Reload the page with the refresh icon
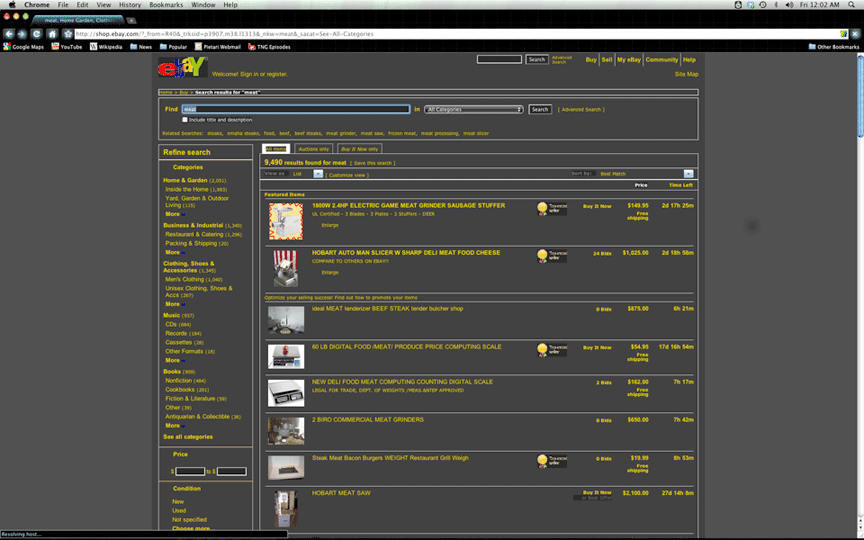This screenshot has height=540, width=864. 36,34
